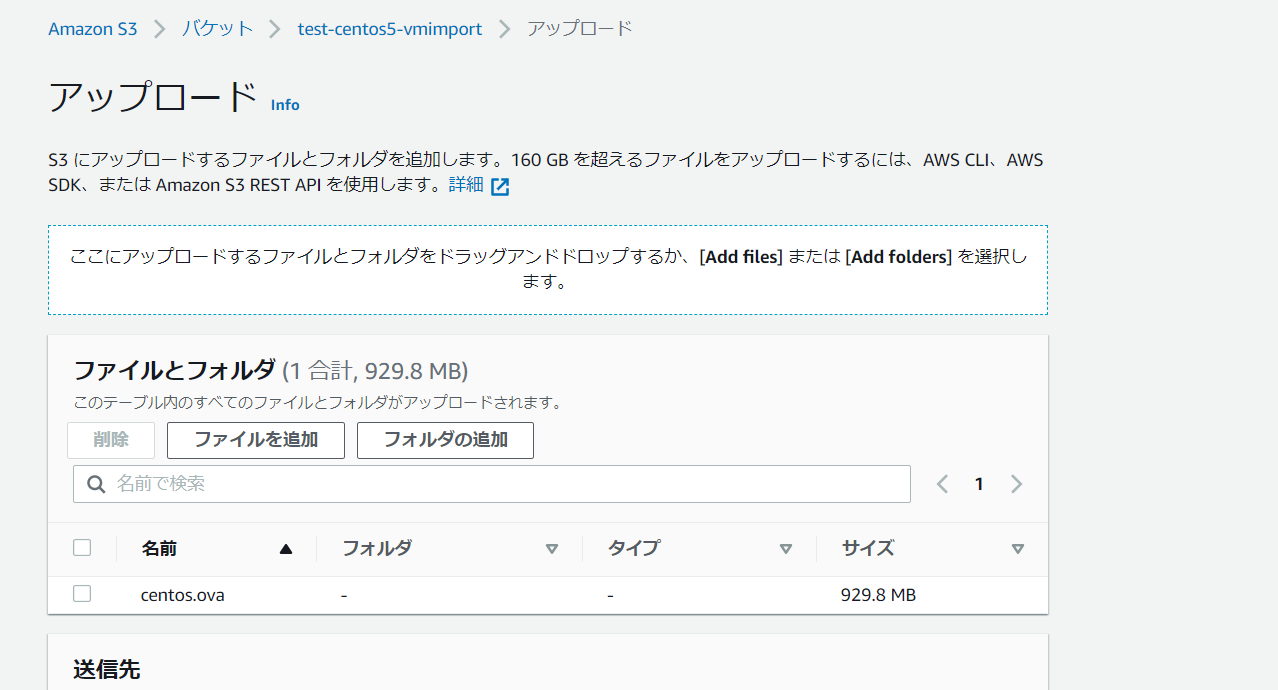
Task: Focus the 名前で検索 search field
Action: pos(500,484)
